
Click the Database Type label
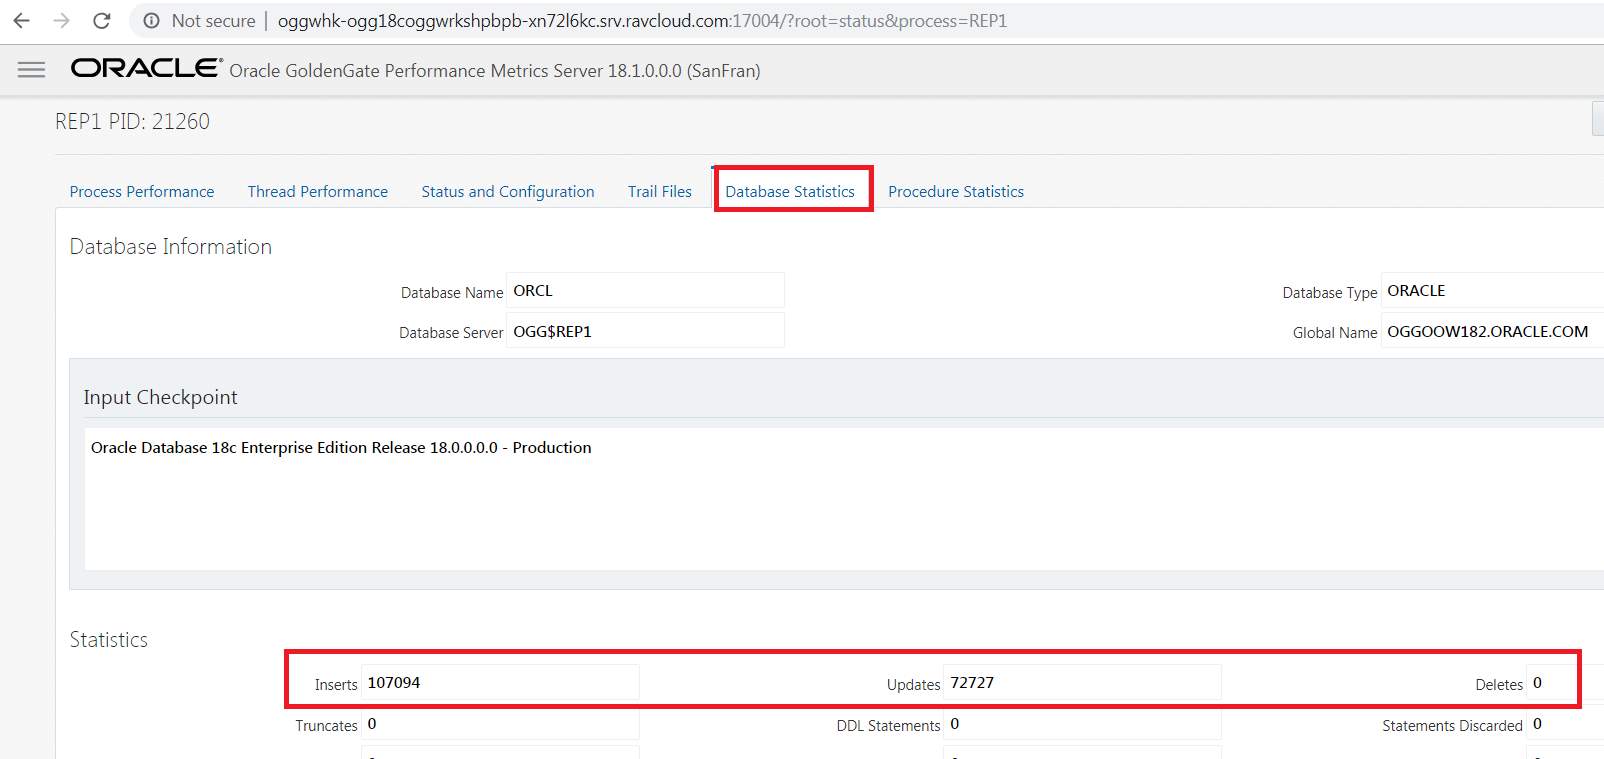1330,293
